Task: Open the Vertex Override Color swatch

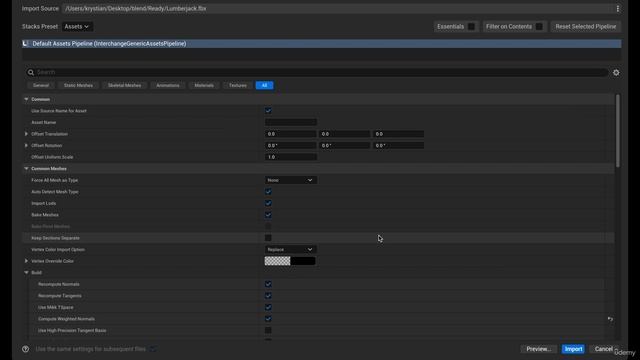Action: coord(290,261)
